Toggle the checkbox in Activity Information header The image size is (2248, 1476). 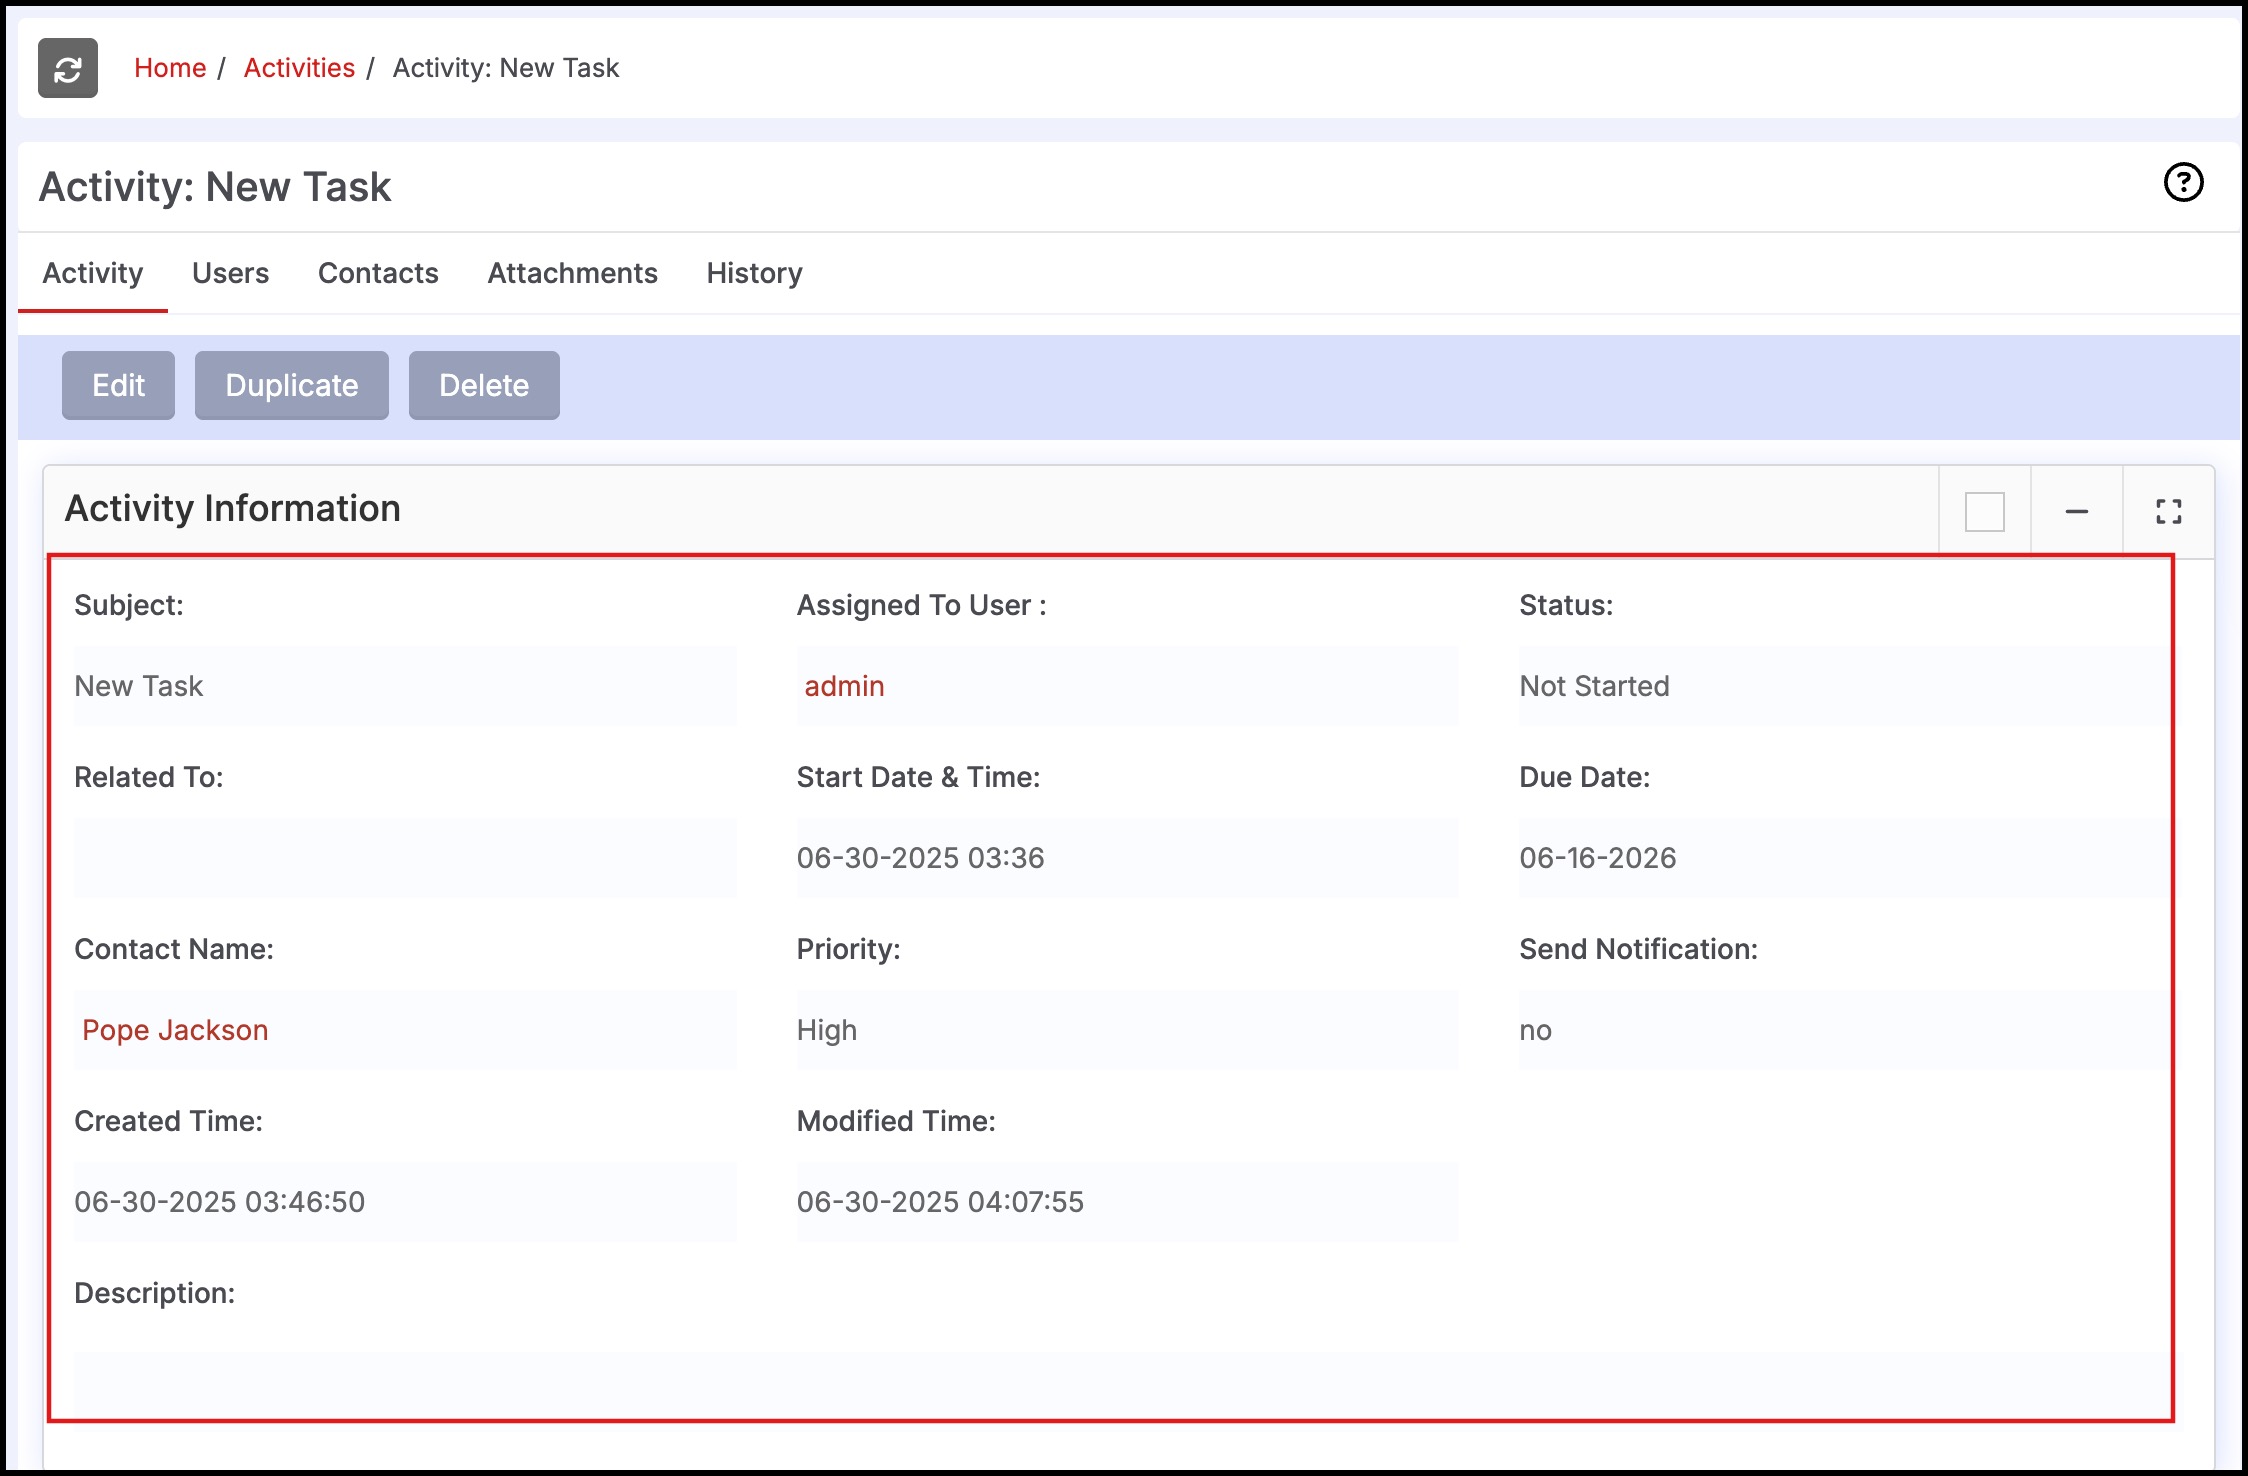click(1984, 511)
